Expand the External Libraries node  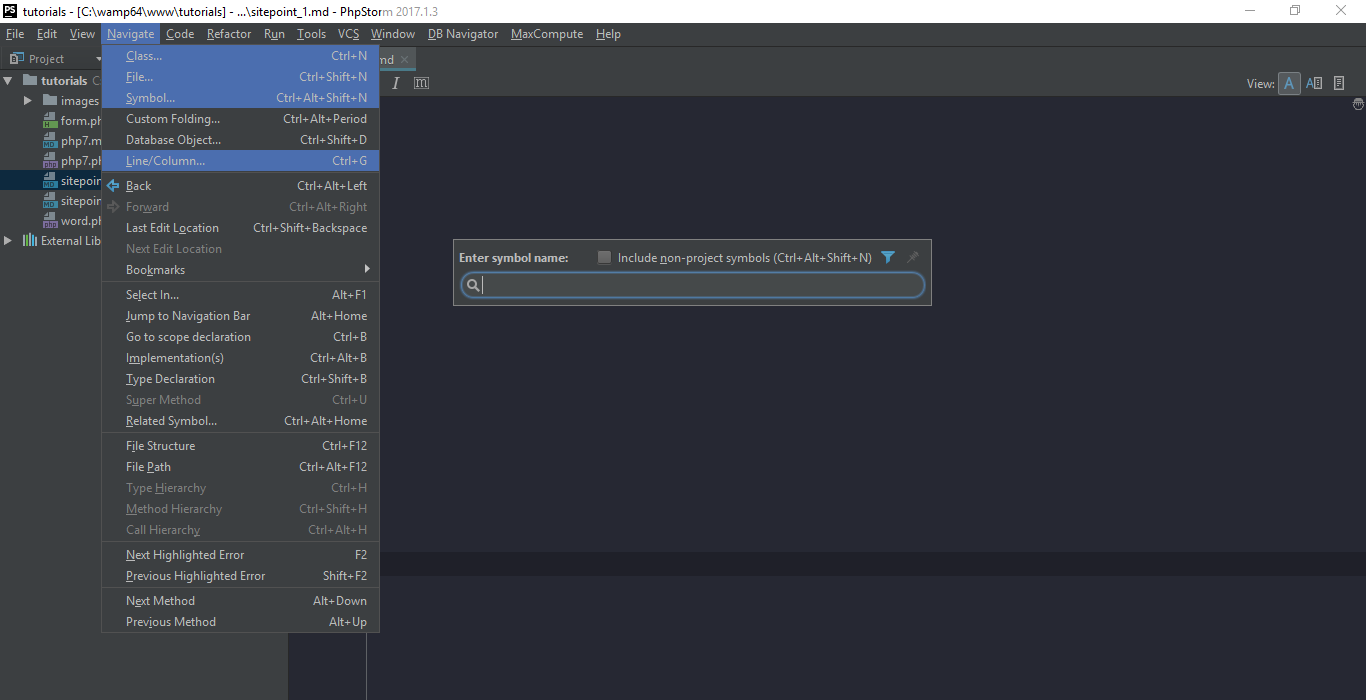click(x=9, y=241)
